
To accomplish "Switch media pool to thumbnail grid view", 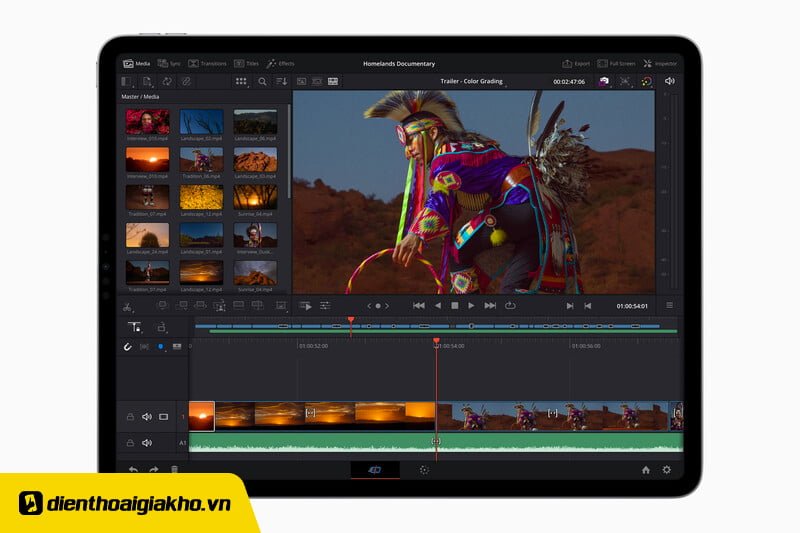I will click(241, 81).
